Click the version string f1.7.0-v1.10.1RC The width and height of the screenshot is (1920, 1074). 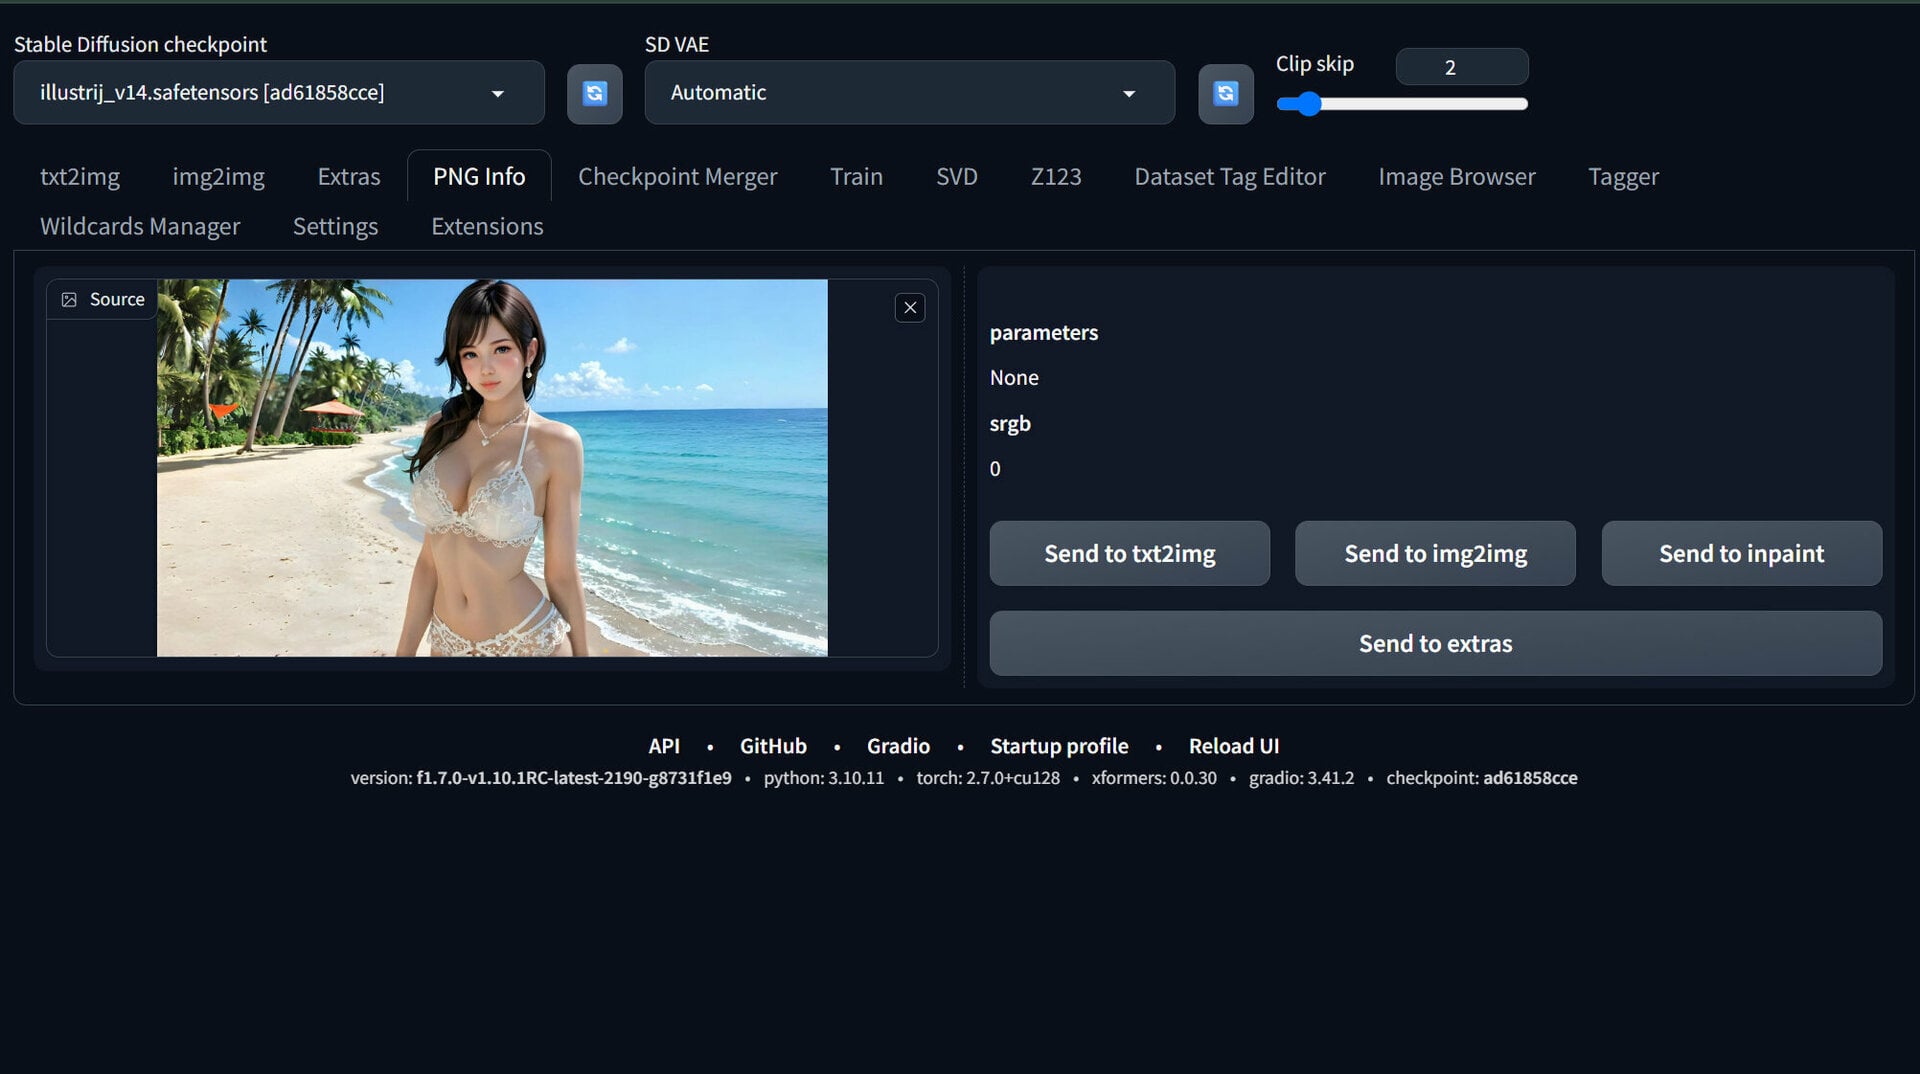(574, 778)
